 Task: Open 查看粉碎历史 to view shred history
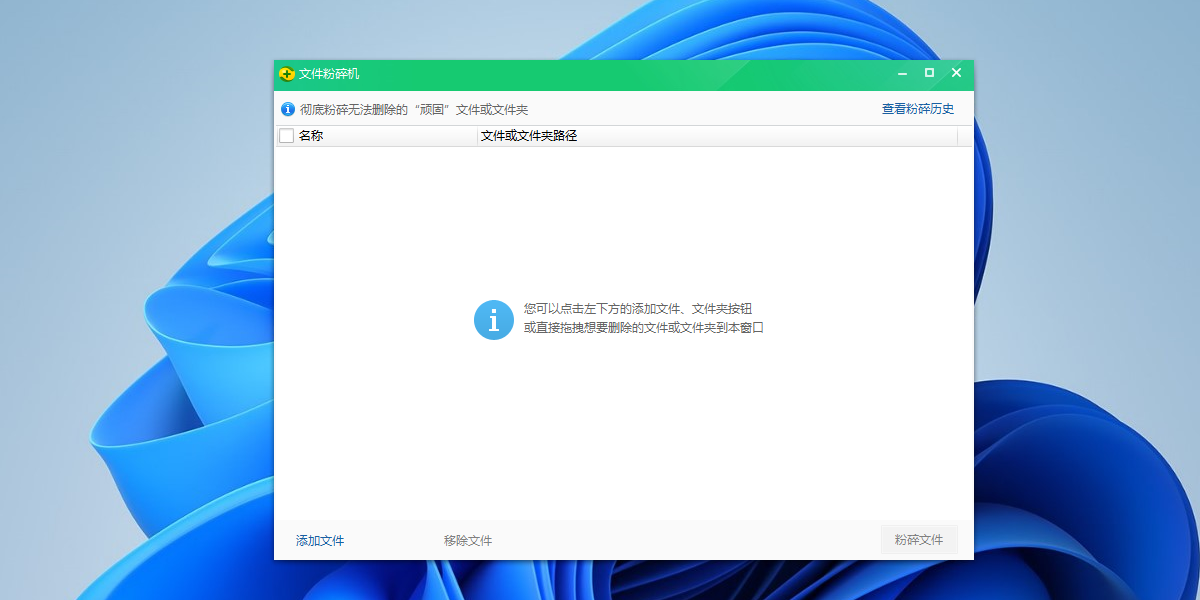(917, 107)
